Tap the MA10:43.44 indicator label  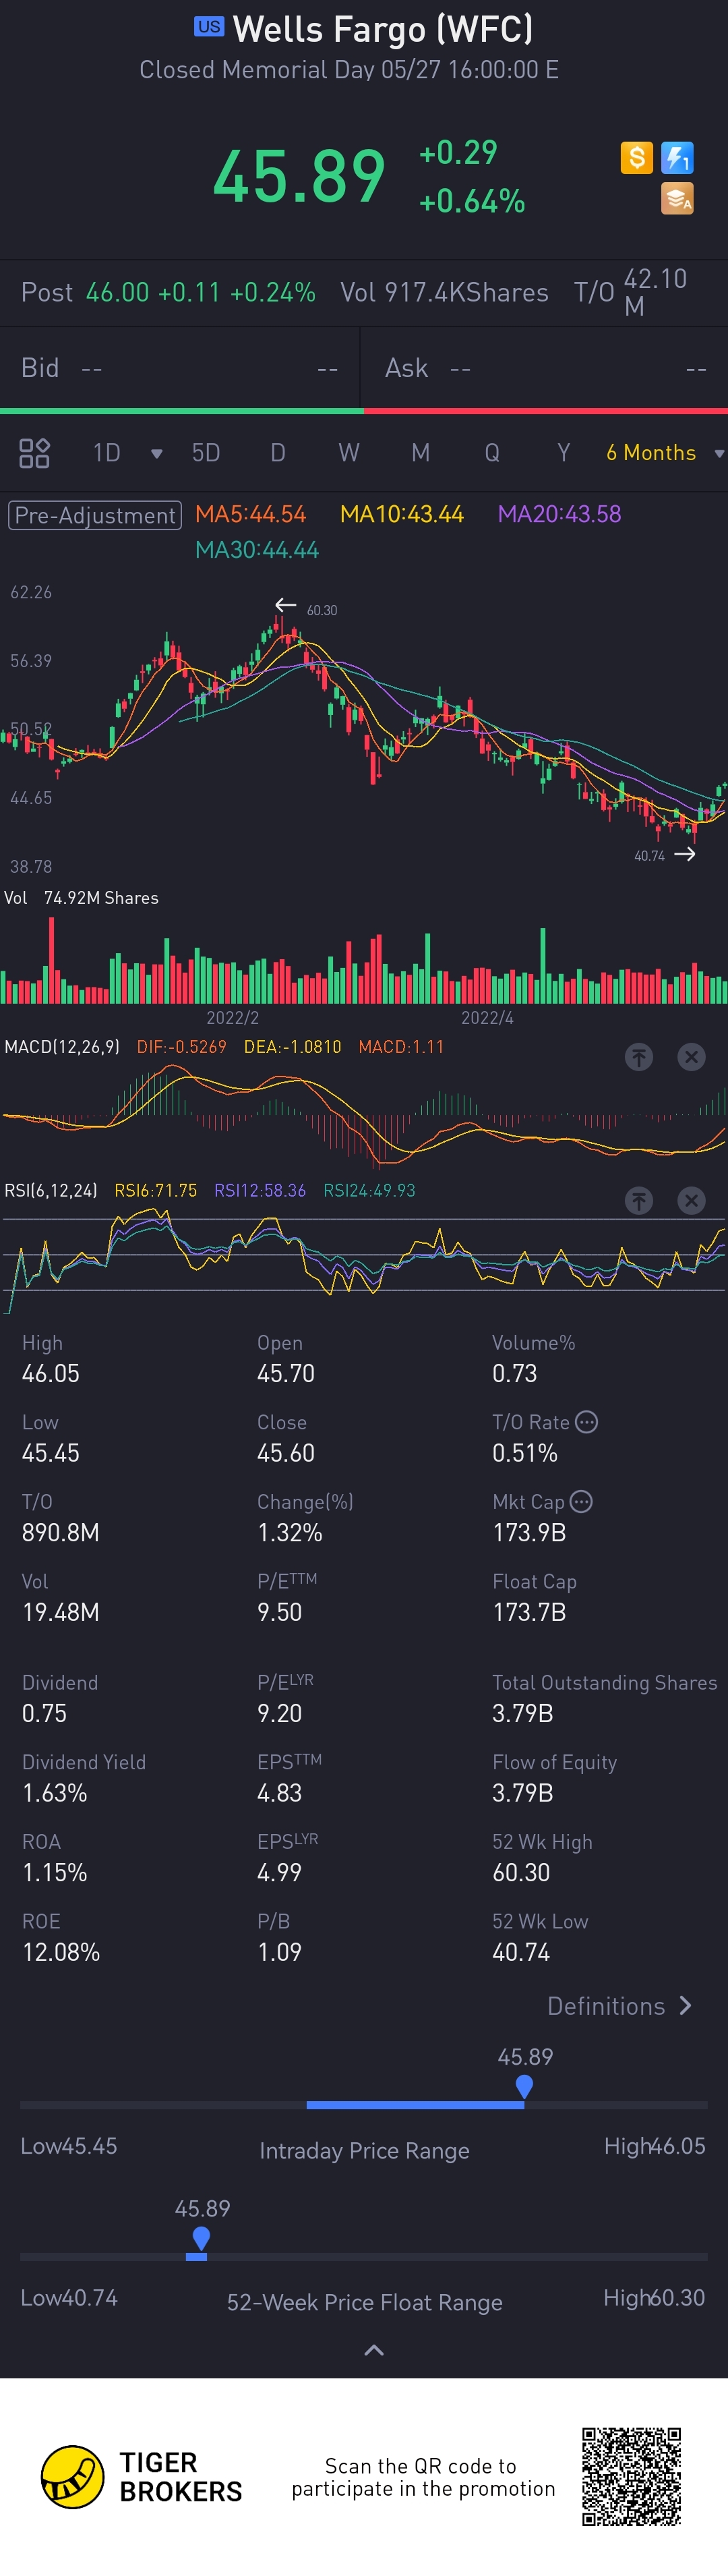pos(402,514)
